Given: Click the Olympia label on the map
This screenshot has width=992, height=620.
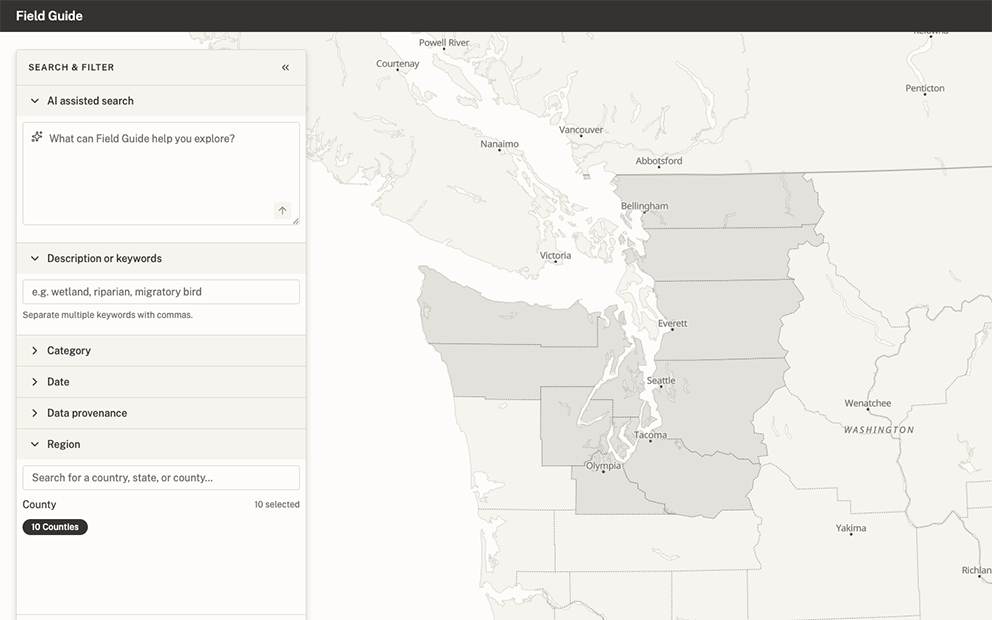Looking at the screenshot, I should (603, 466).
